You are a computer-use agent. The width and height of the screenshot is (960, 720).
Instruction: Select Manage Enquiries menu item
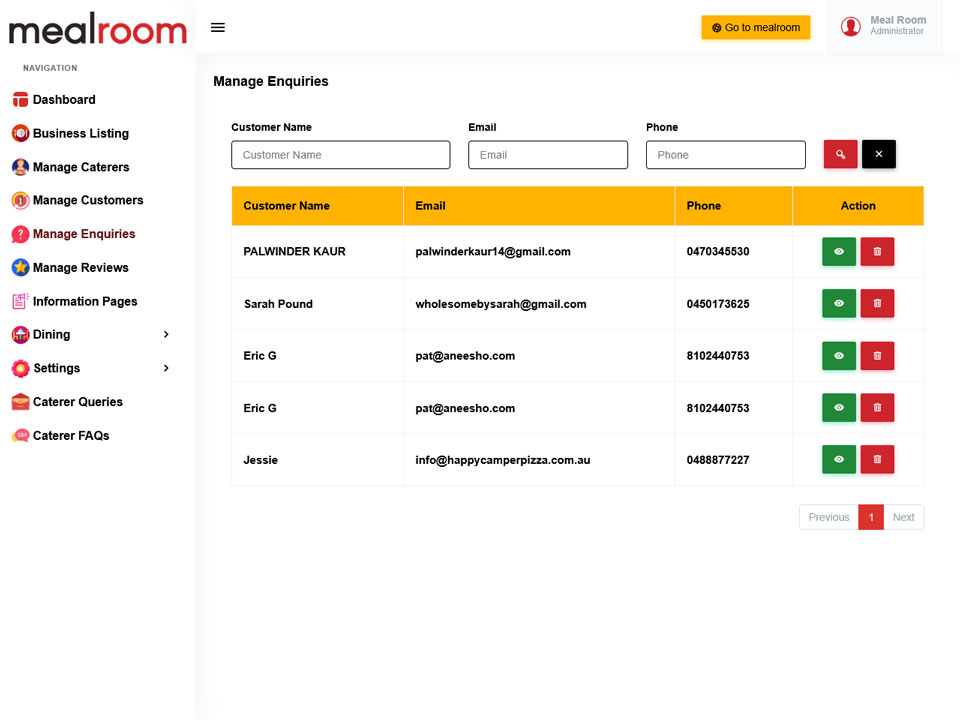84,234
